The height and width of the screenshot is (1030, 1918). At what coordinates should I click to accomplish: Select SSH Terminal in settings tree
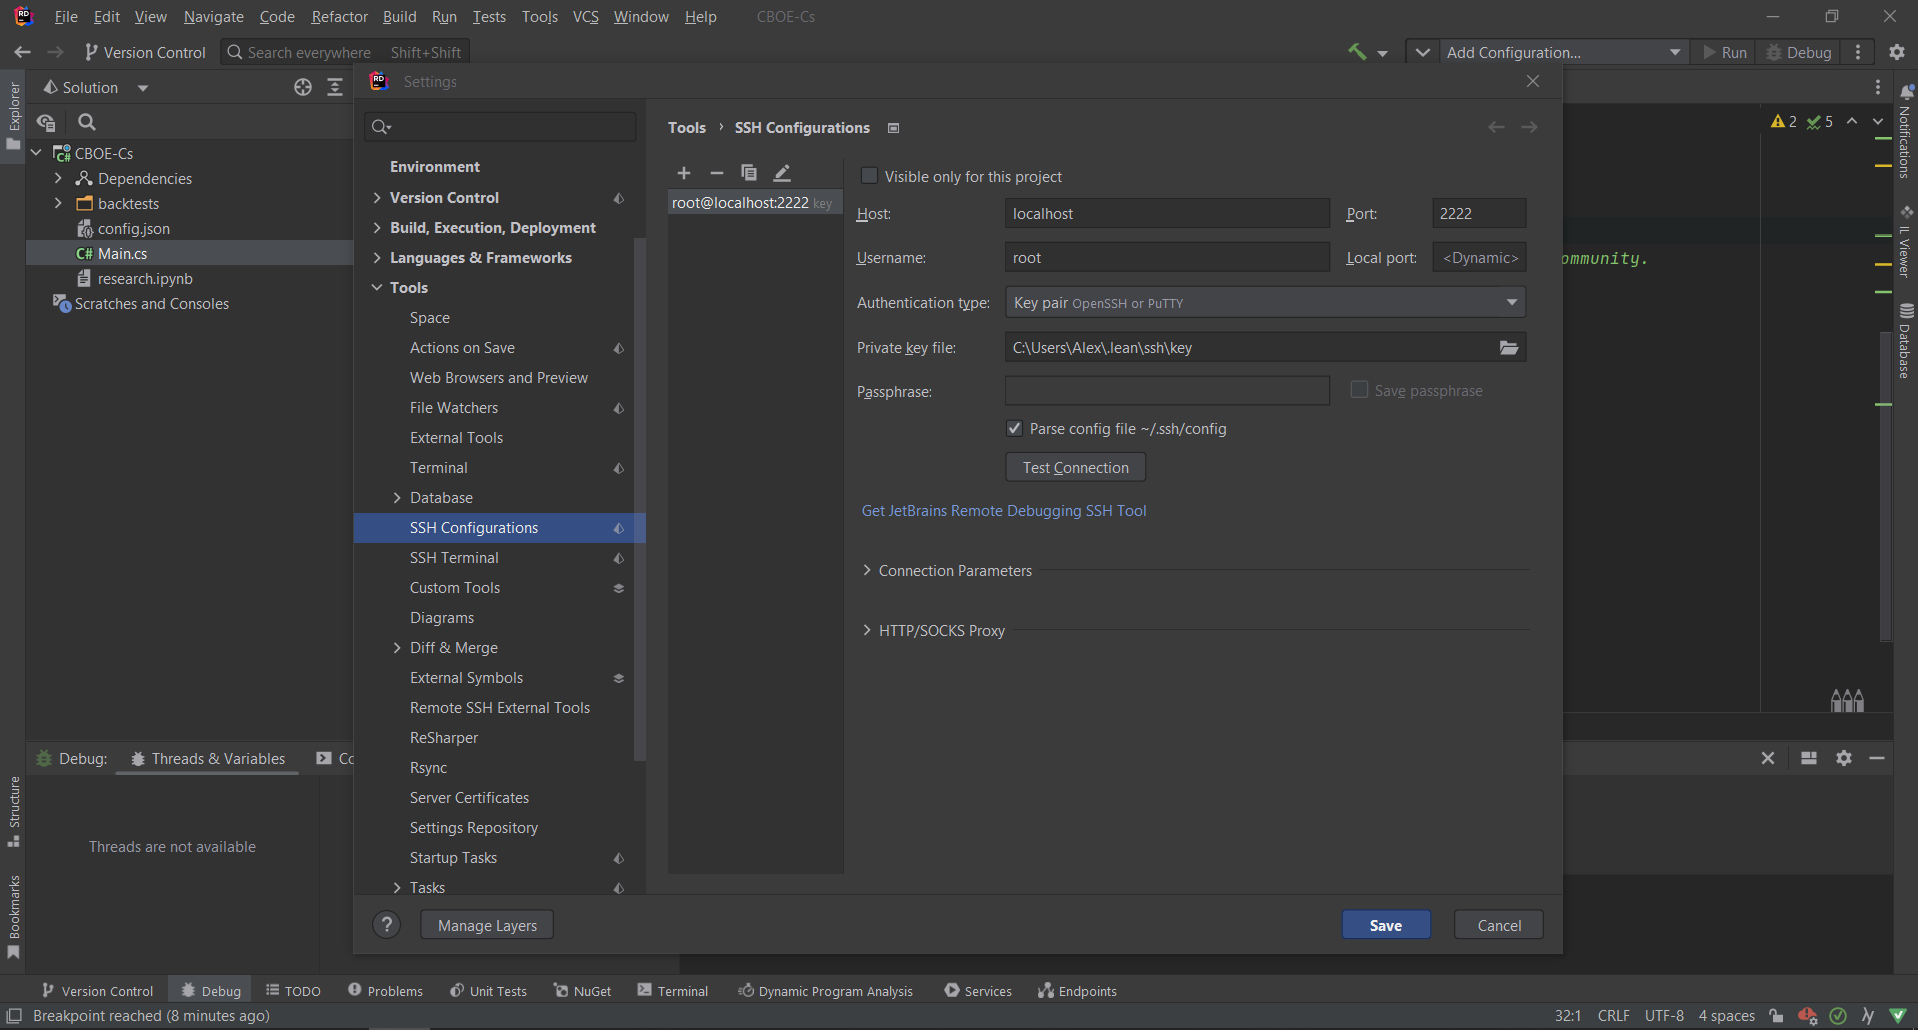tap(454, 558)
